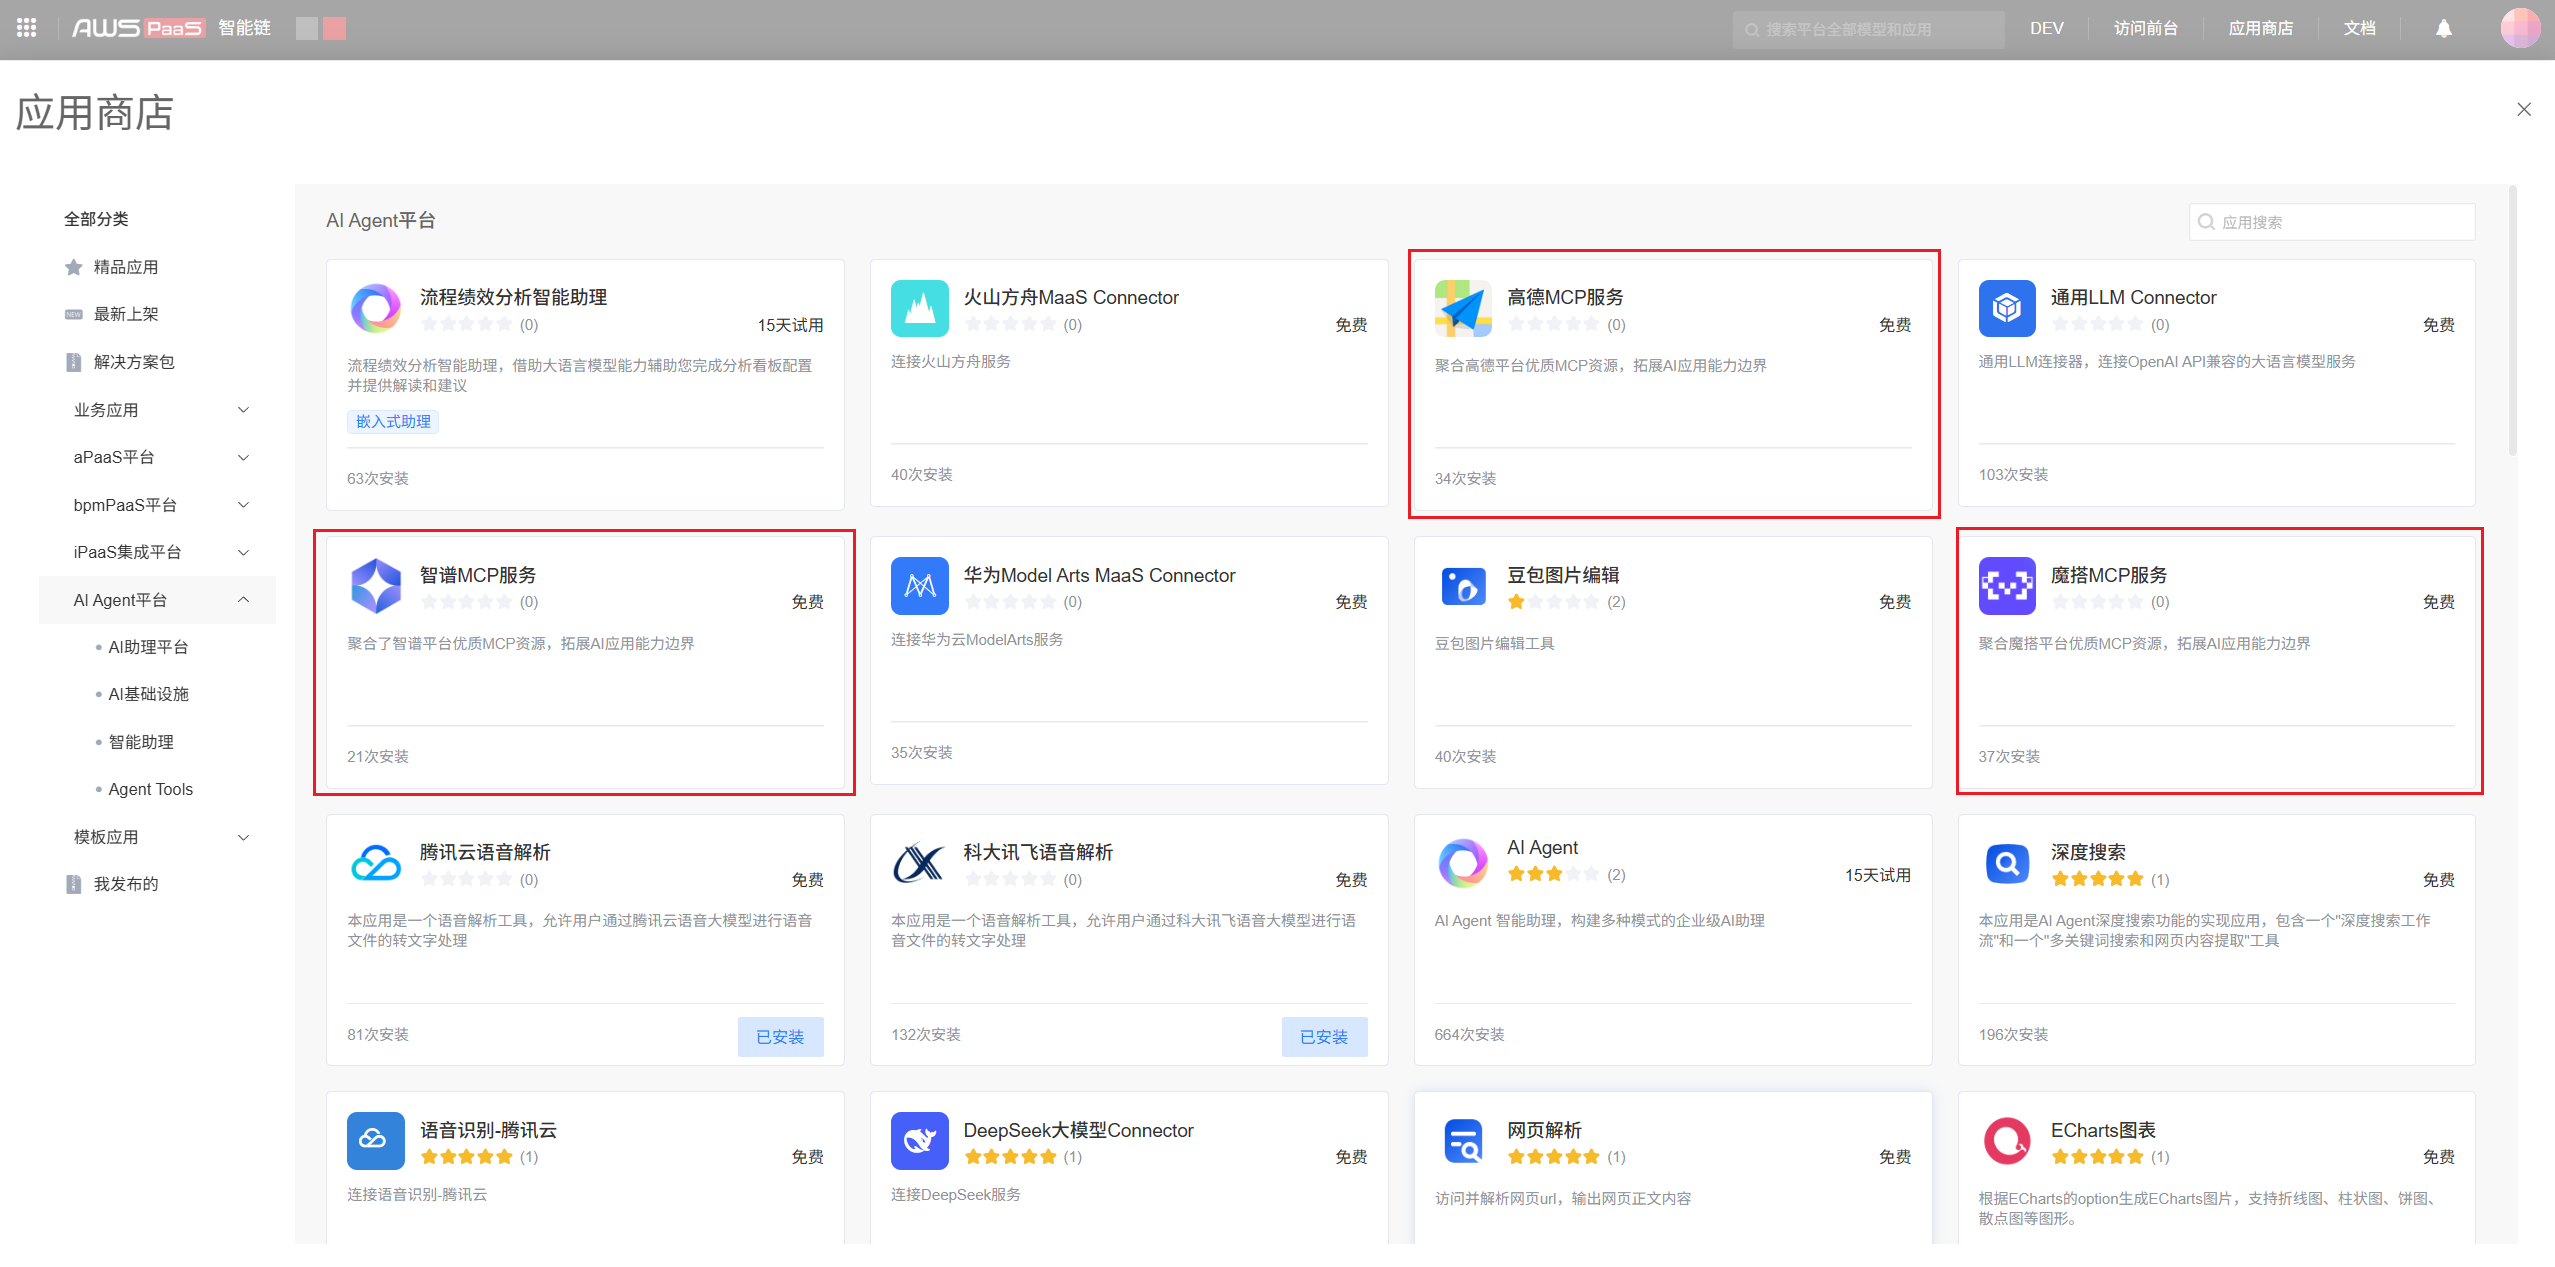Click the star rating of 豆包图片编辑
Screen dimensions: 2555x1267
click(1552, 602)
